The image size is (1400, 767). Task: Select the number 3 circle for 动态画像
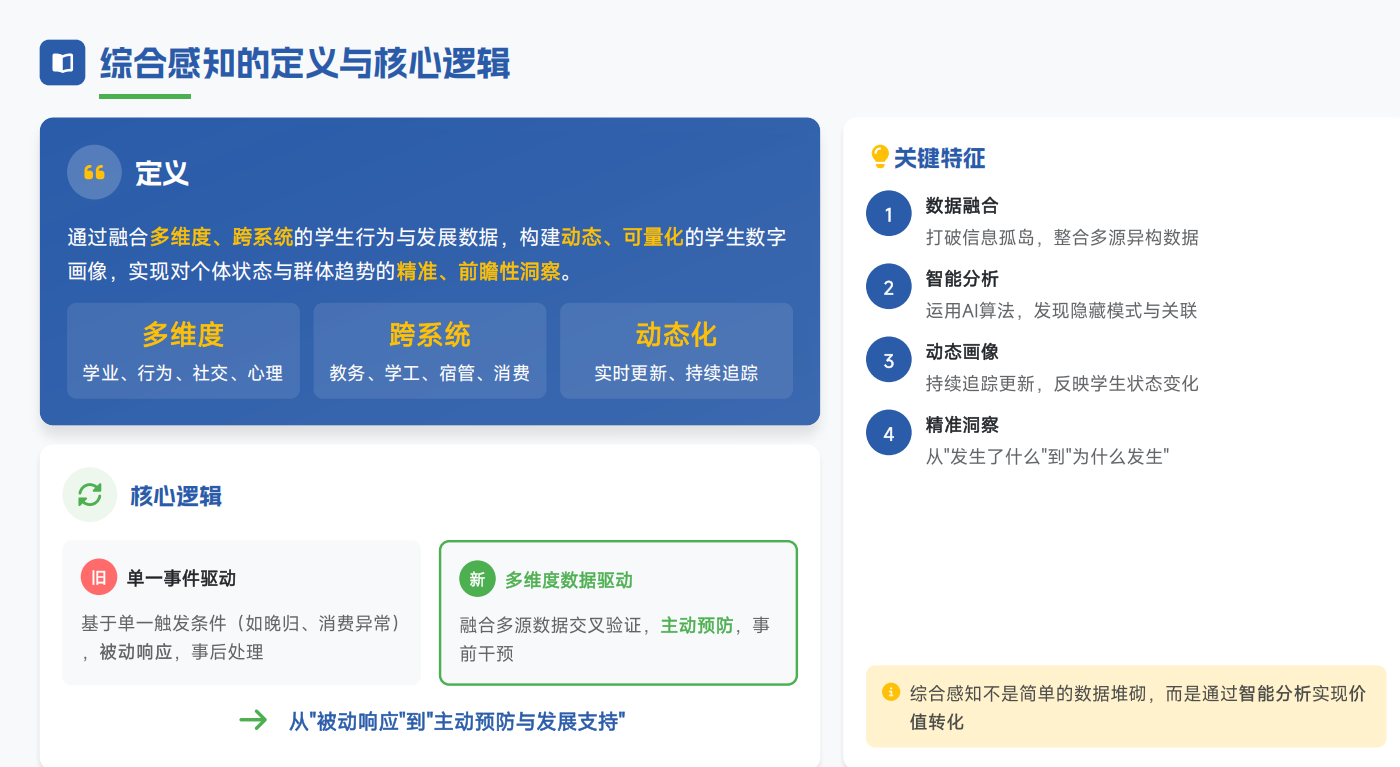point(888,361)
